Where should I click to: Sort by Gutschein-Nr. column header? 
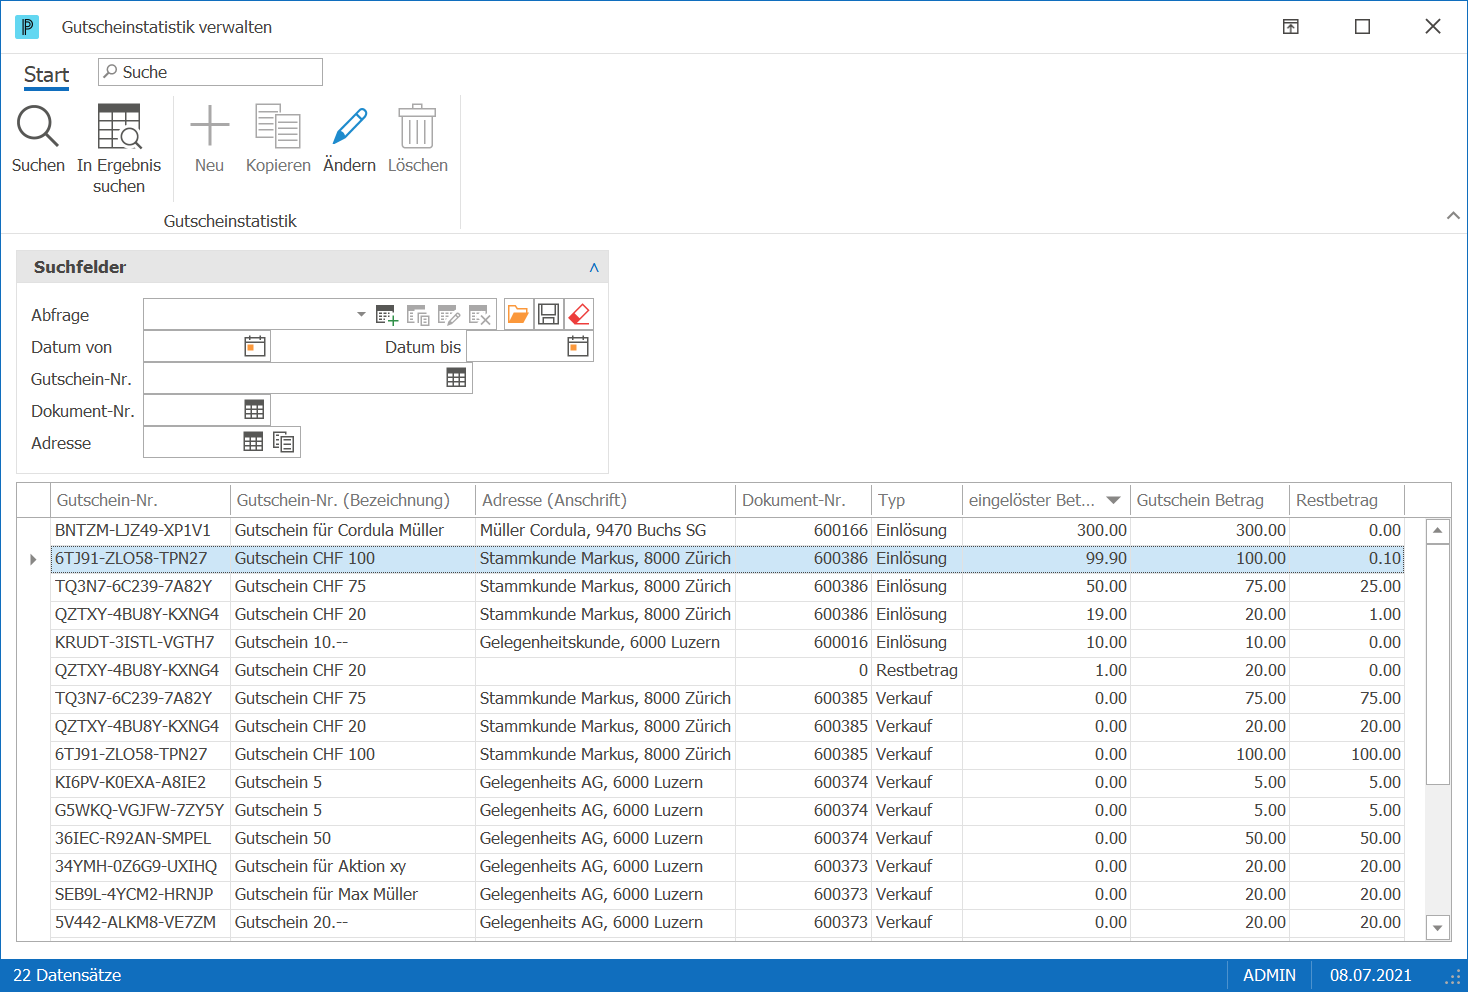tap(140, 500)
